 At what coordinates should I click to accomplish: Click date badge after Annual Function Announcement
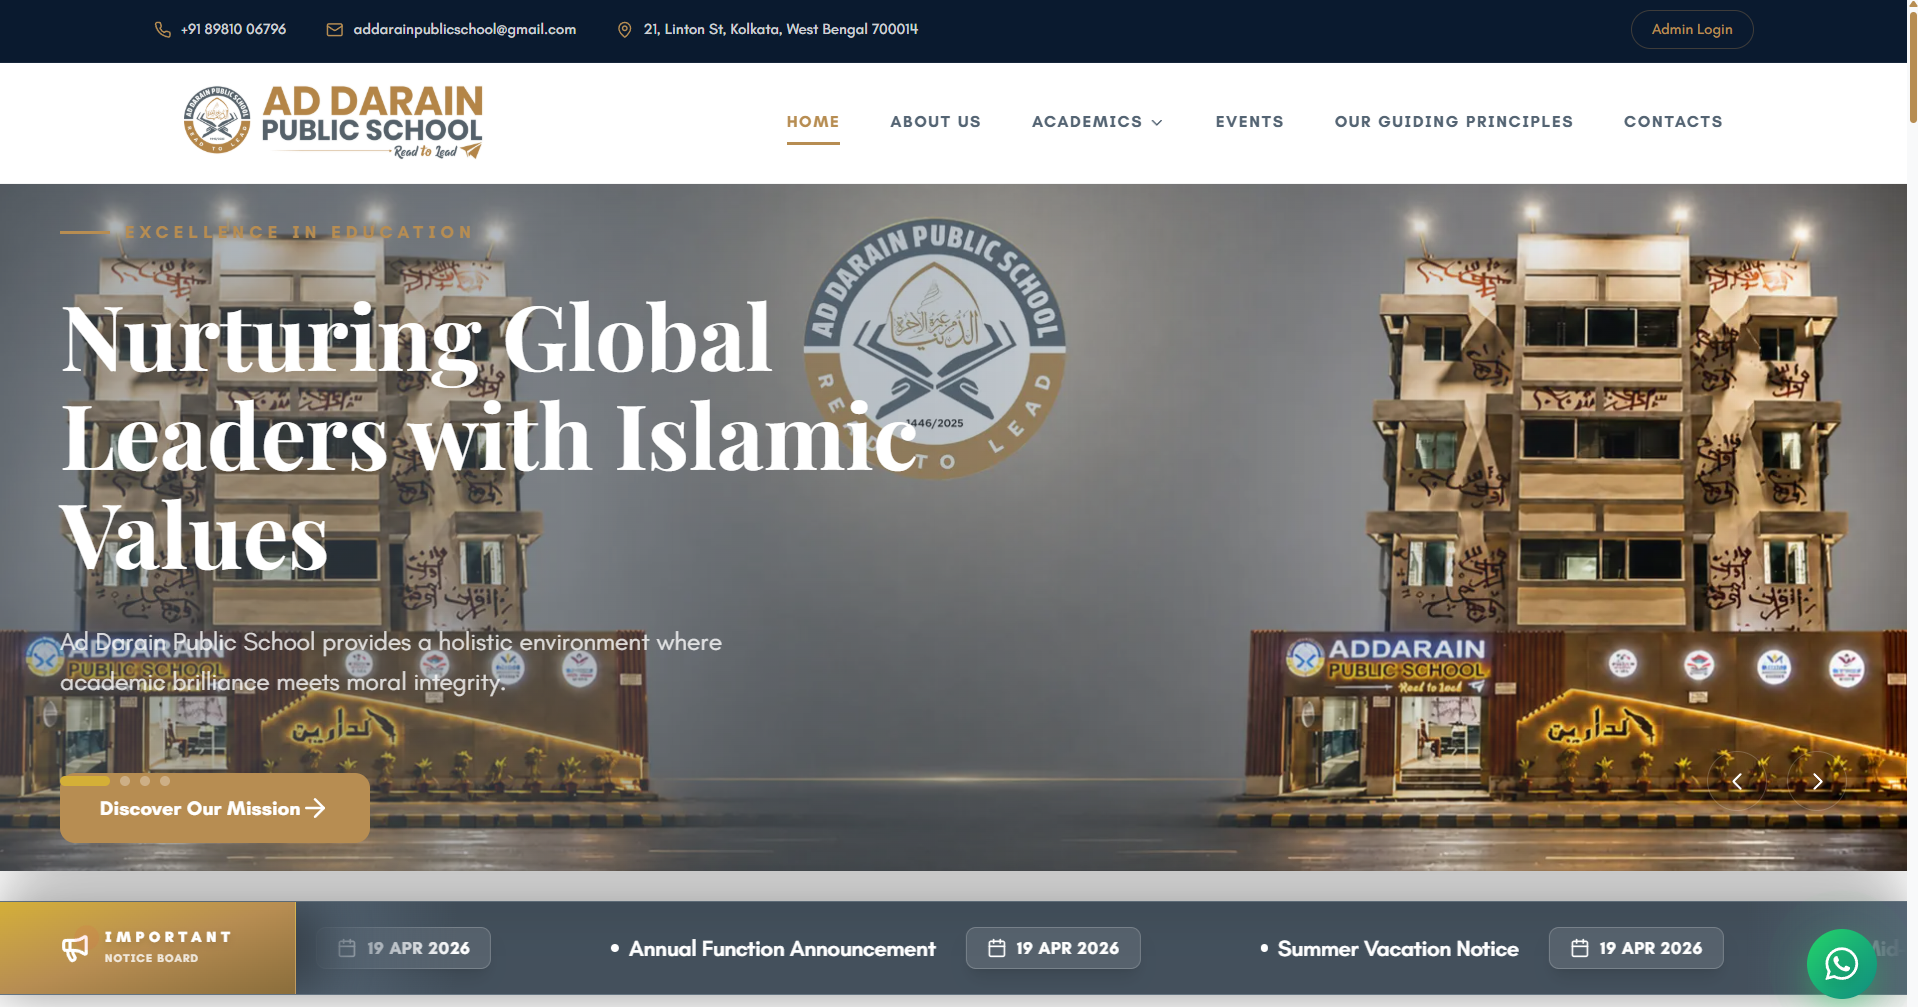coord(1053,948)
